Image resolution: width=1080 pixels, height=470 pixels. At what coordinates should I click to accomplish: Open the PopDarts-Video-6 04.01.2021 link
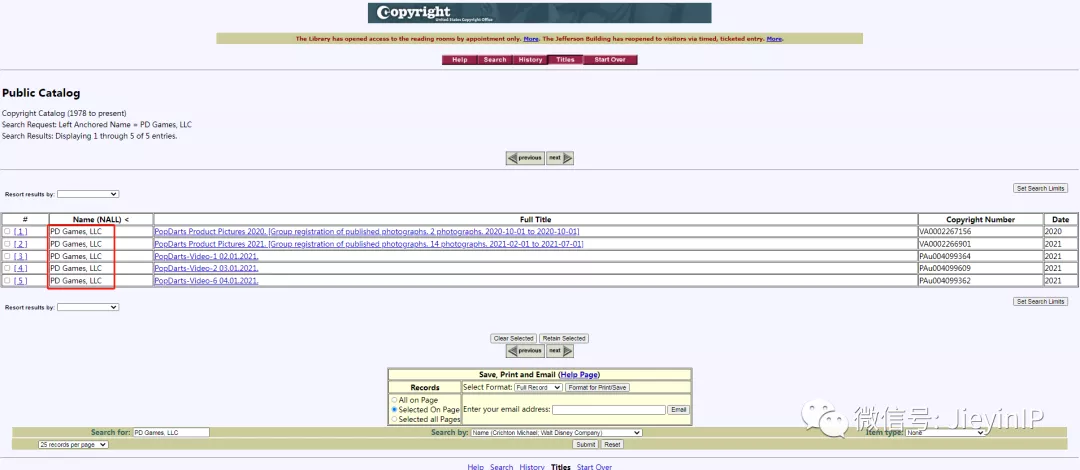coord(206,280)
